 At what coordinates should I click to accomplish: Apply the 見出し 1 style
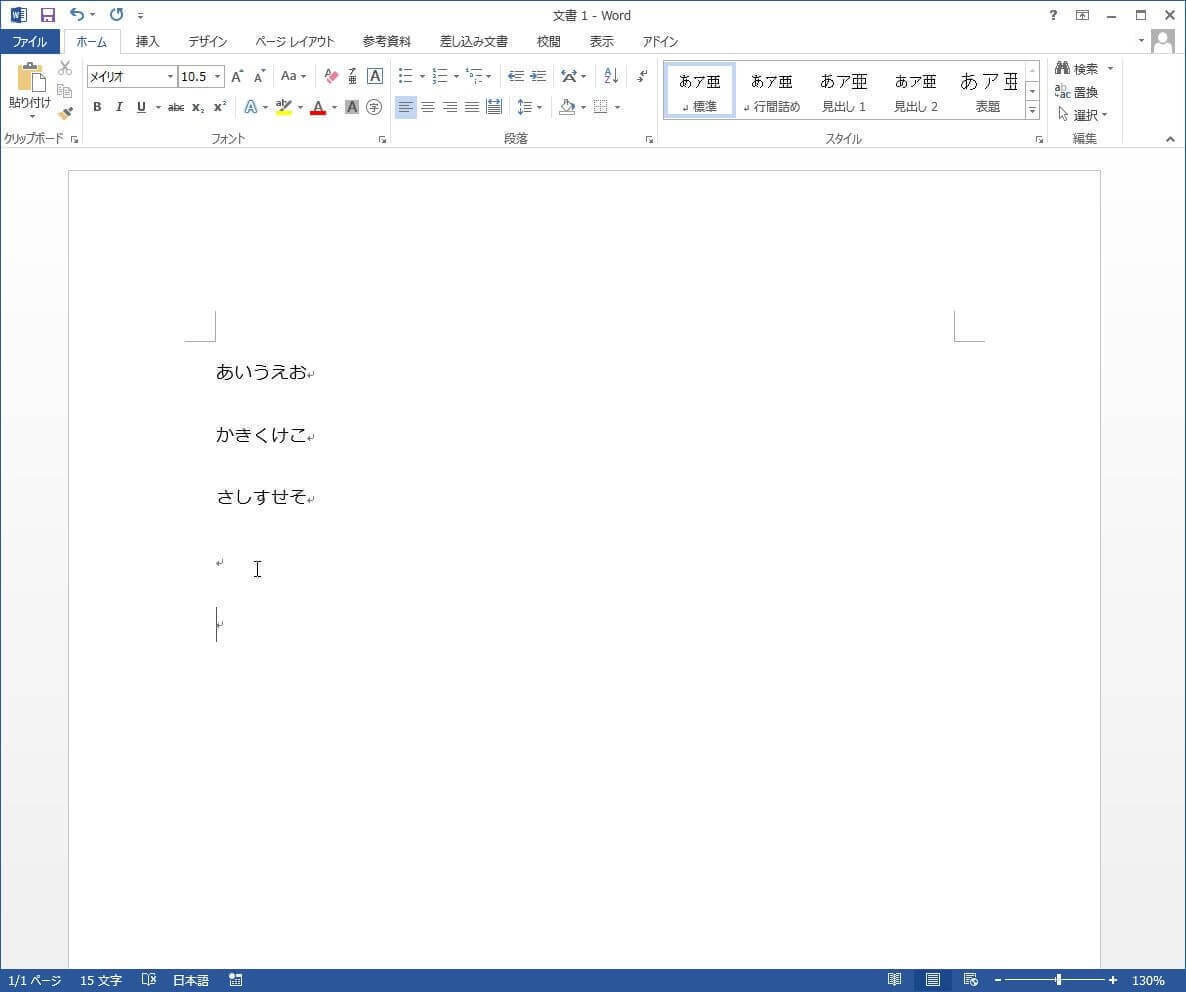click(x=844, y=90)
